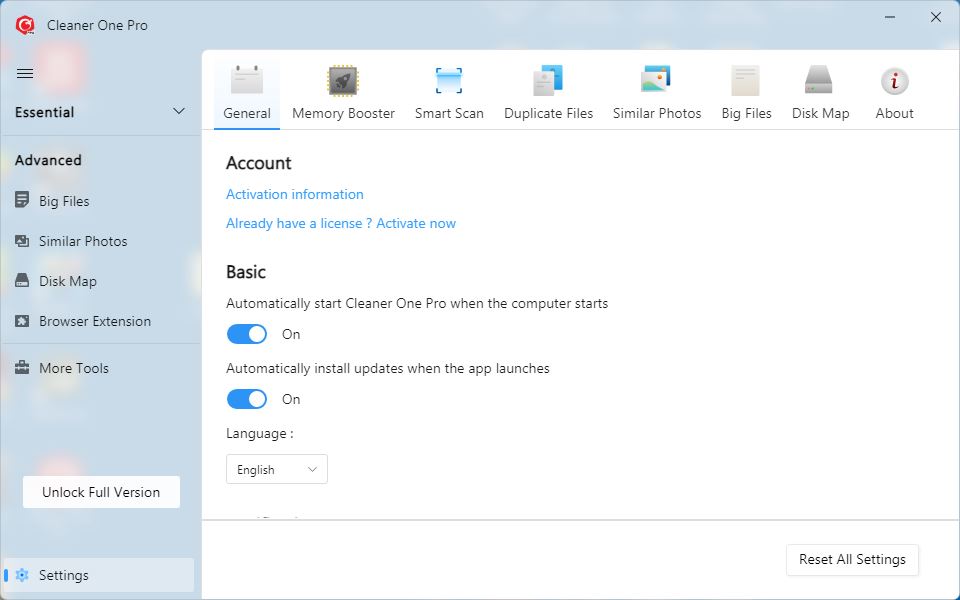Turn off automatic start with computer toggle

tap(247, 334)
